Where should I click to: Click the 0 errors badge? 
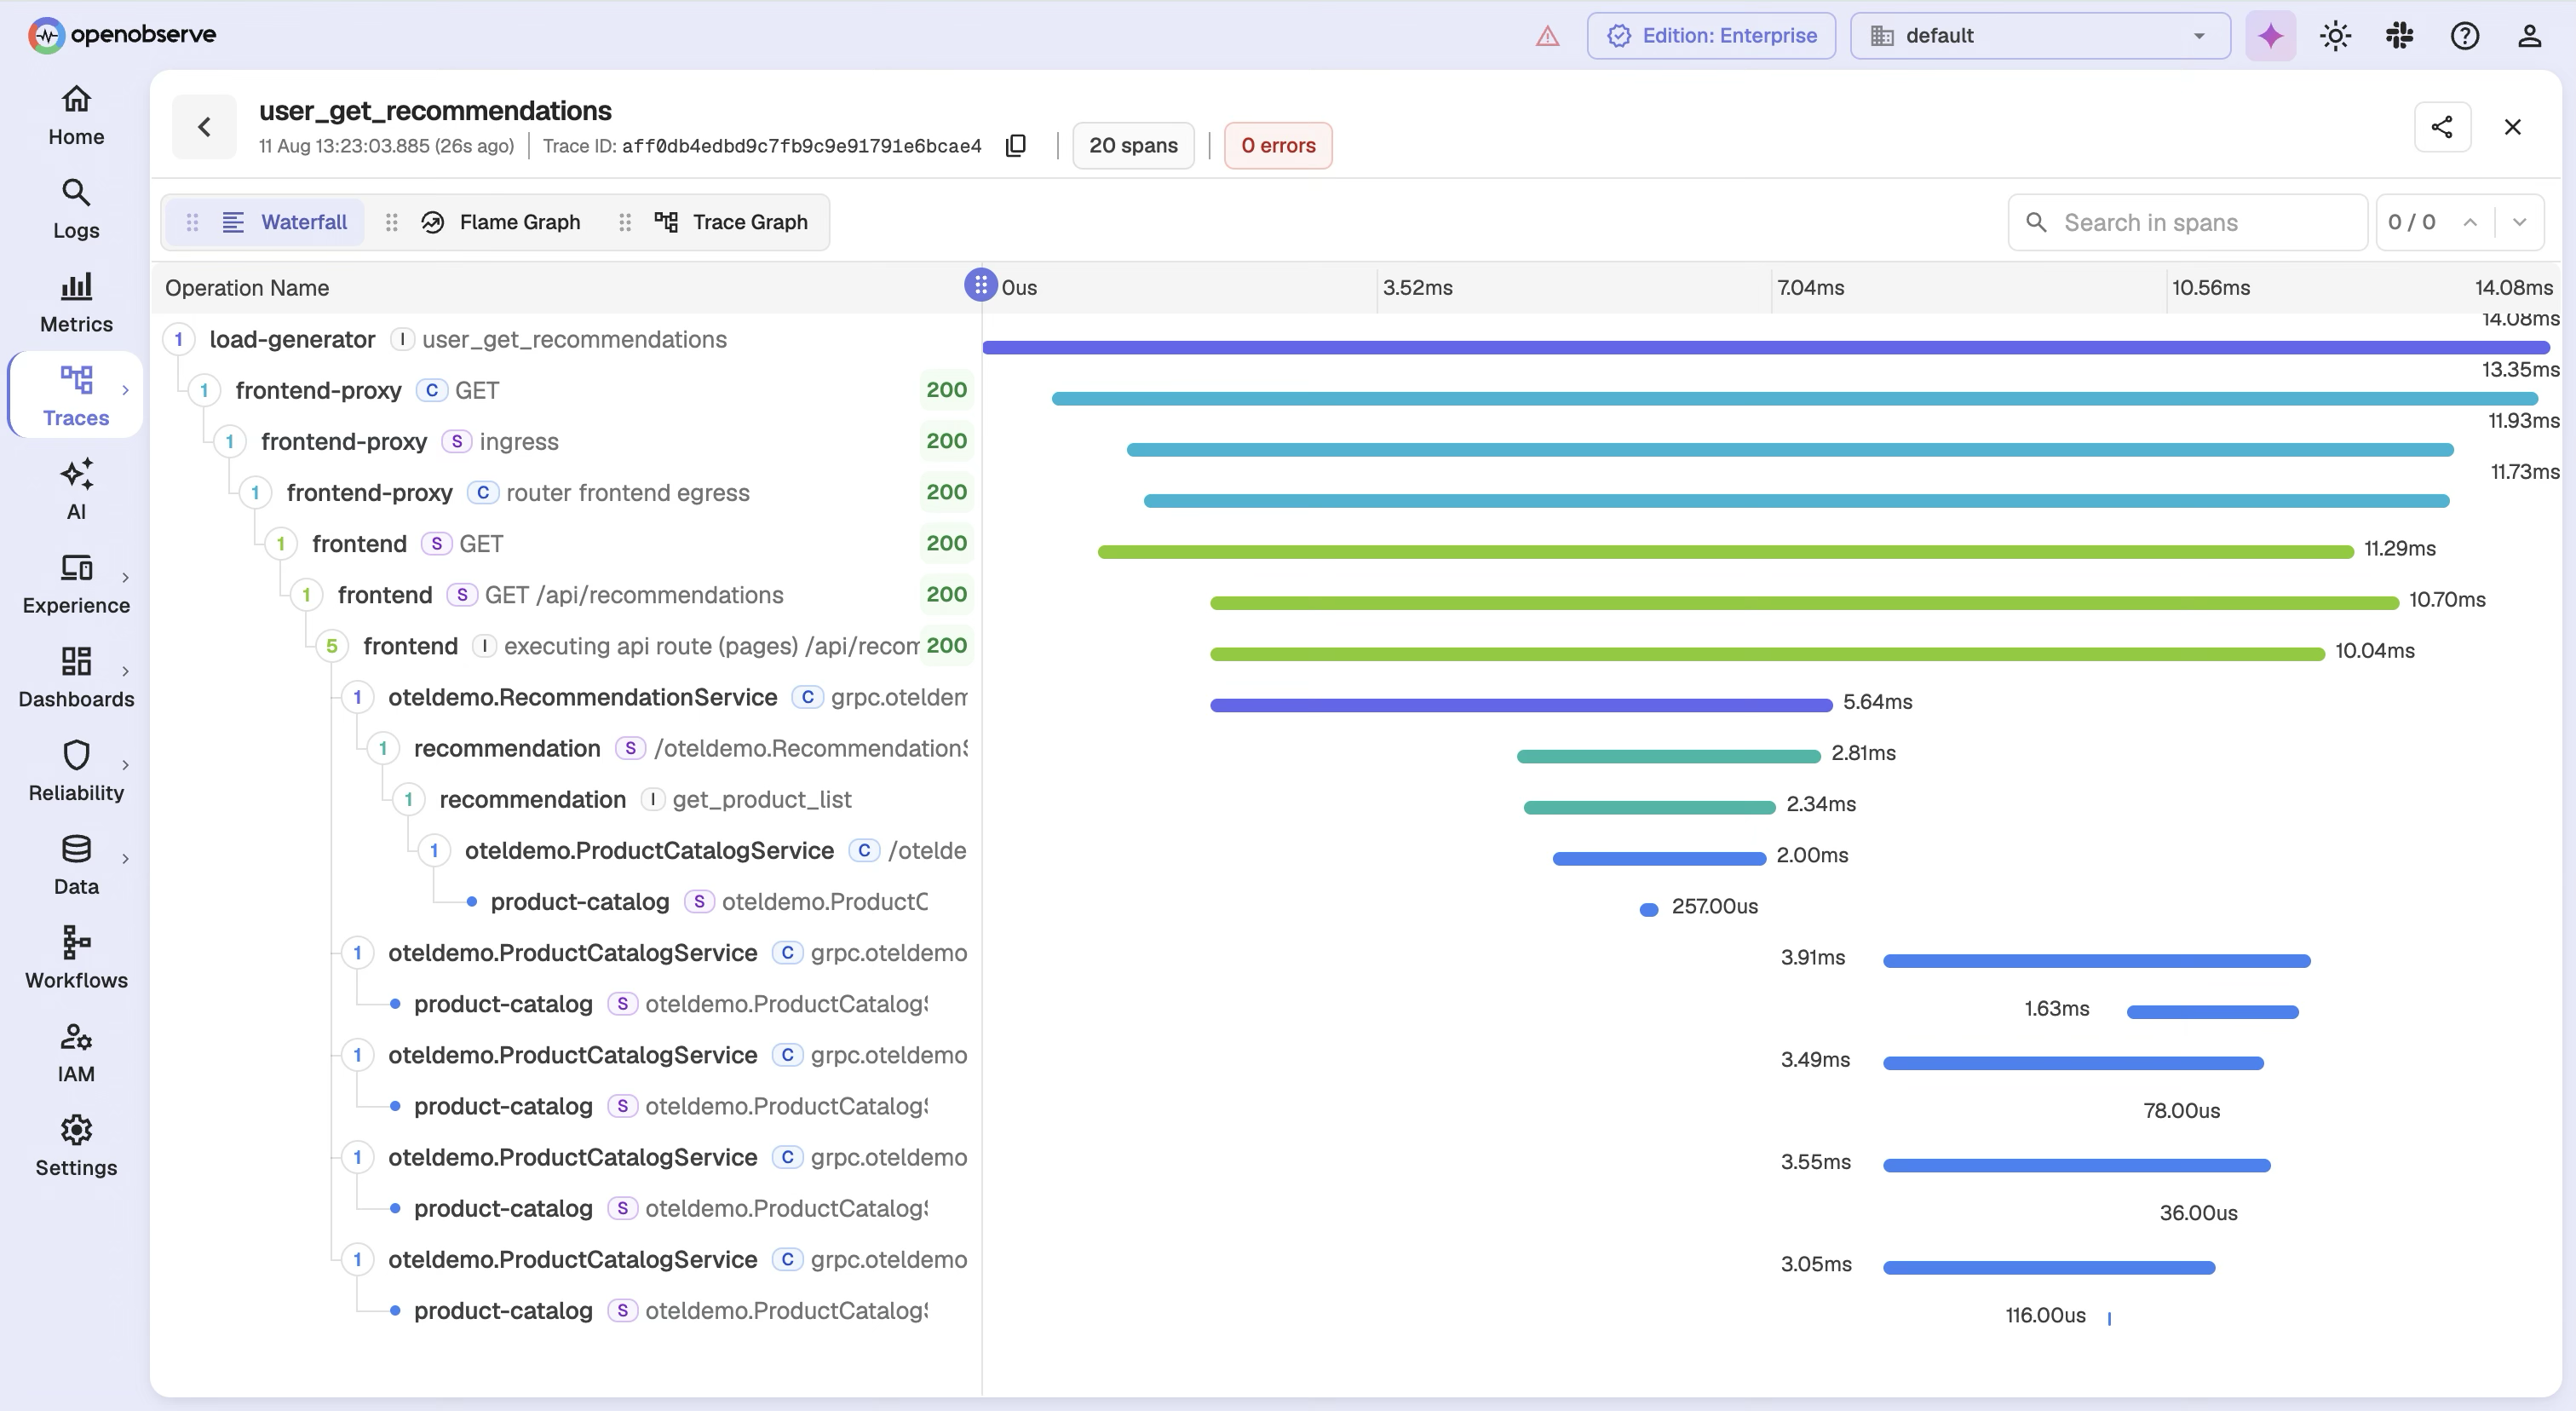(1278, 146)
